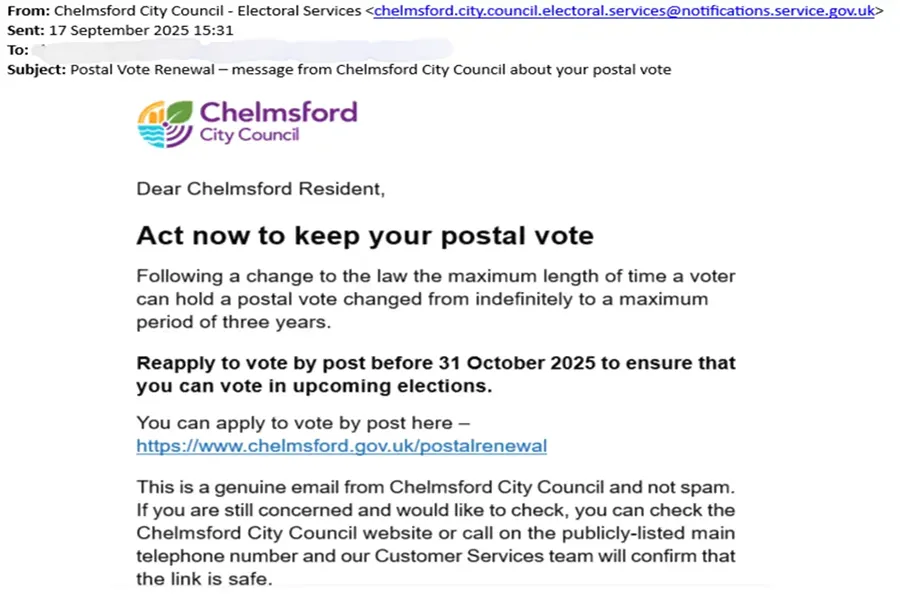900x600 pixels.
Task: Click the "Dear Chelmsford Resident," greeting
Action: coord(260,189)
